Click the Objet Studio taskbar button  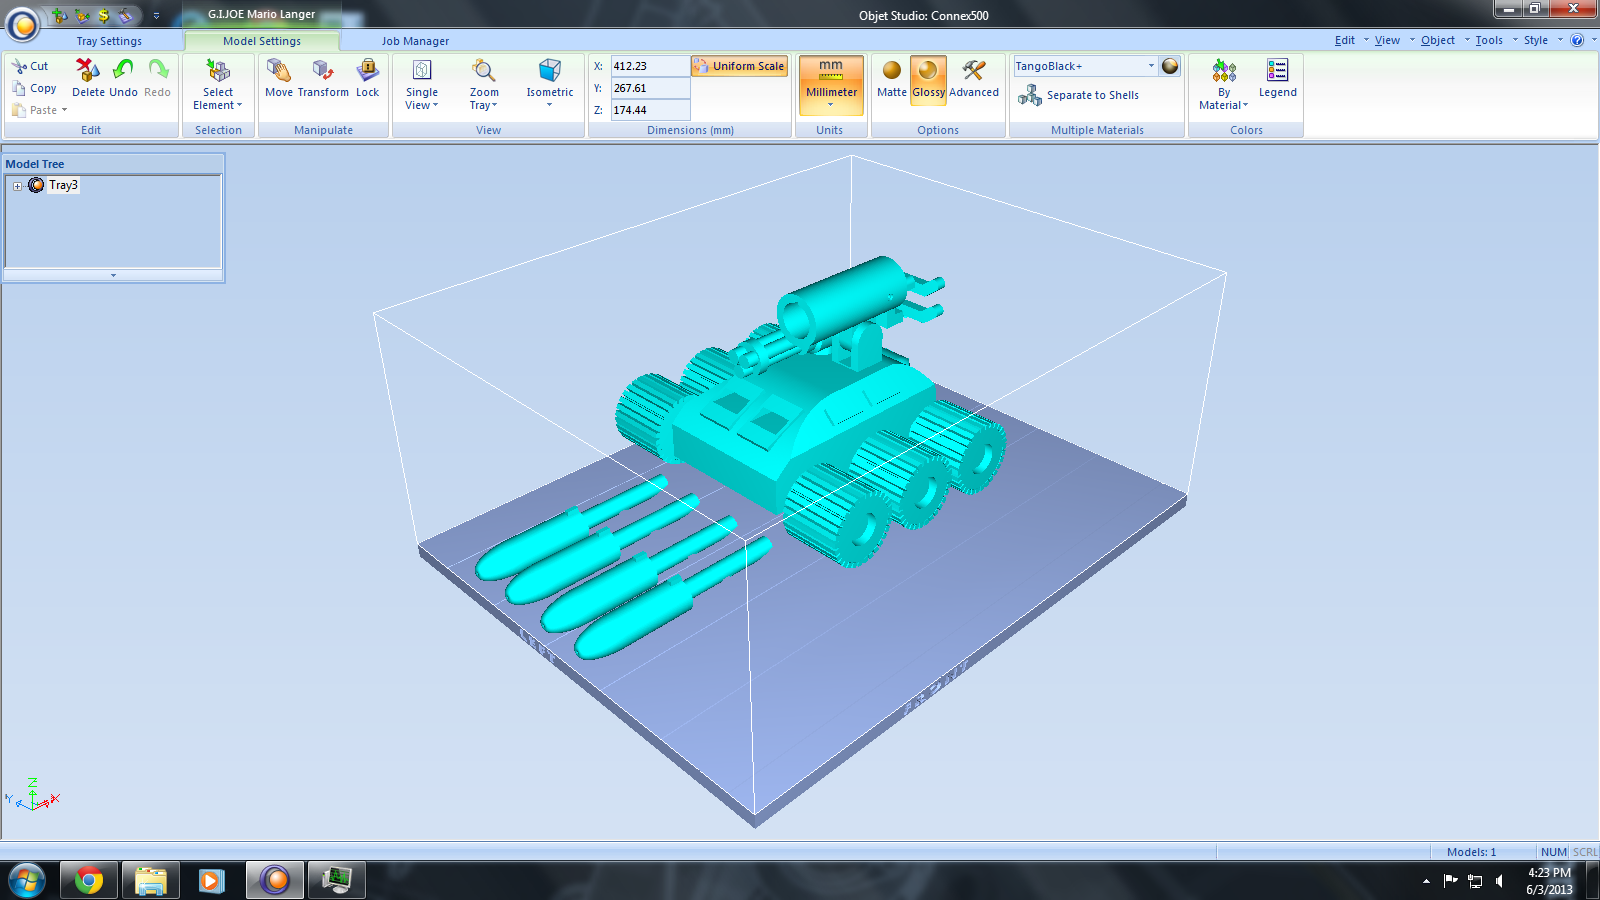pyautogui.click(x=274, y=881)
